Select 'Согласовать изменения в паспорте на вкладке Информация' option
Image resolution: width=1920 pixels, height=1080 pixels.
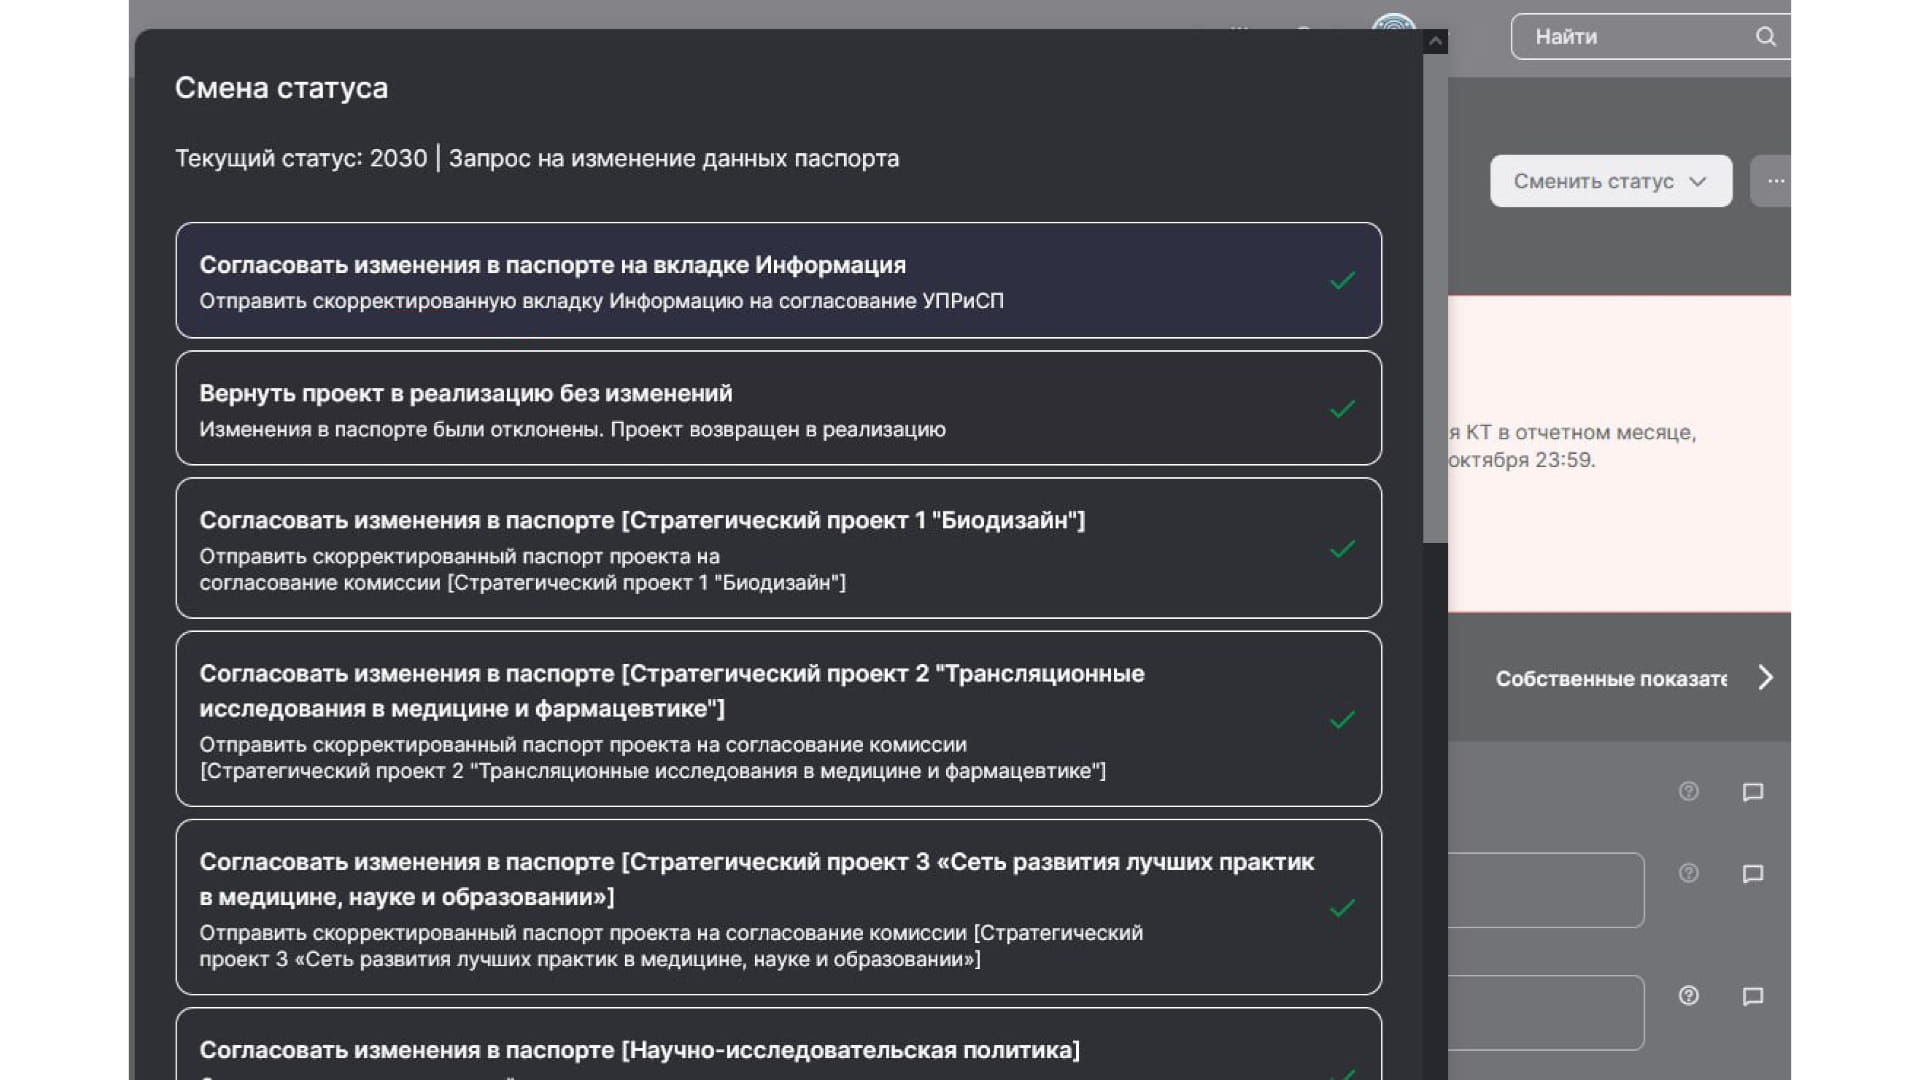(x=778, y=280)
